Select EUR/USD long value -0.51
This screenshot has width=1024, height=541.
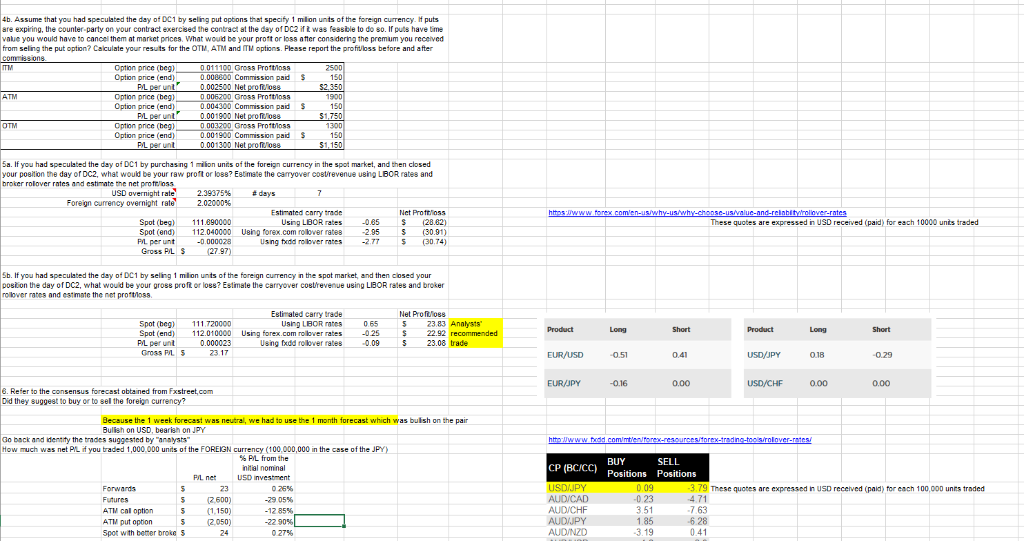pyautogui.click(x=618, y=355)
